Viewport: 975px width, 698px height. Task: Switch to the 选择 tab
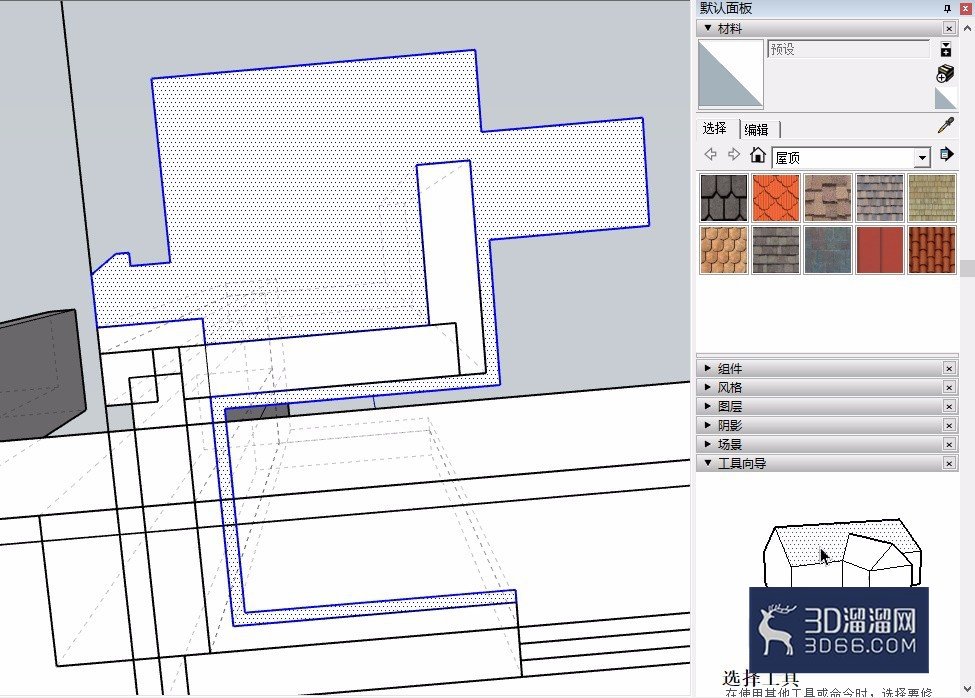click(716, 129)
